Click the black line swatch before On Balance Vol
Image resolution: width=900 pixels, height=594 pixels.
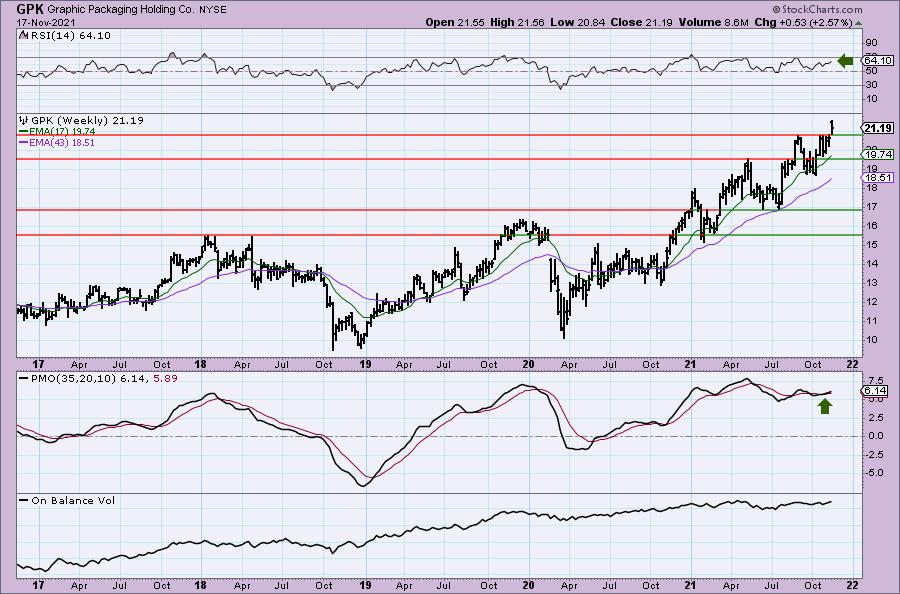[x=23, y=500]
